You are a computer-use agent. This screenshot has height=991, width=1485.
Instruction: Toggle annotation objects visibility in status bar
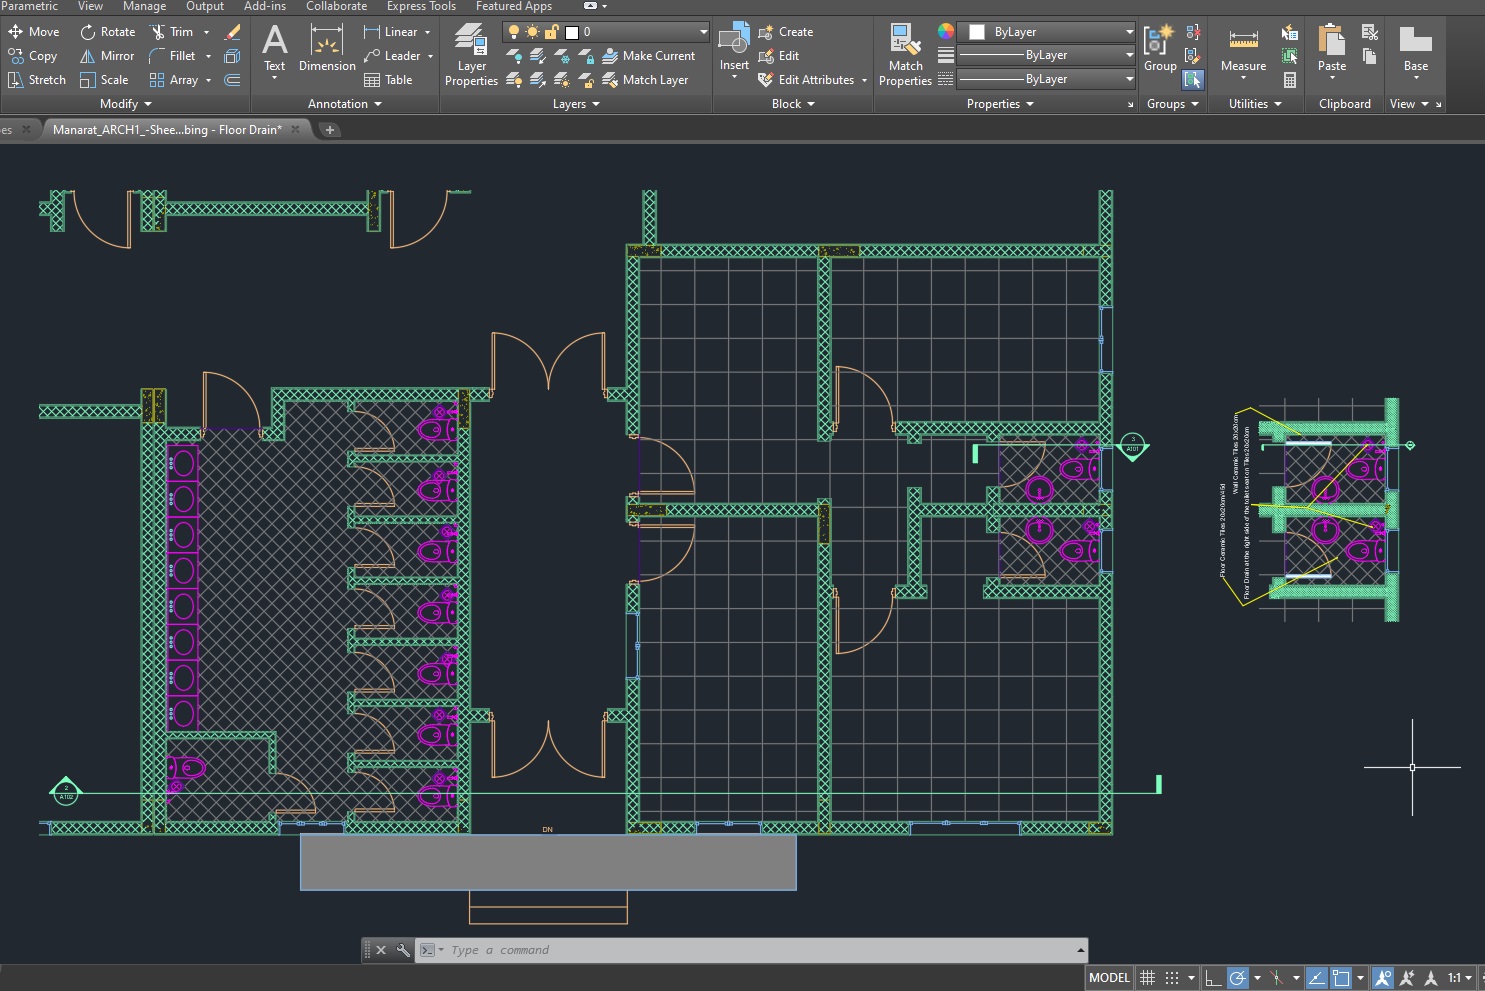click(1383, 978)
